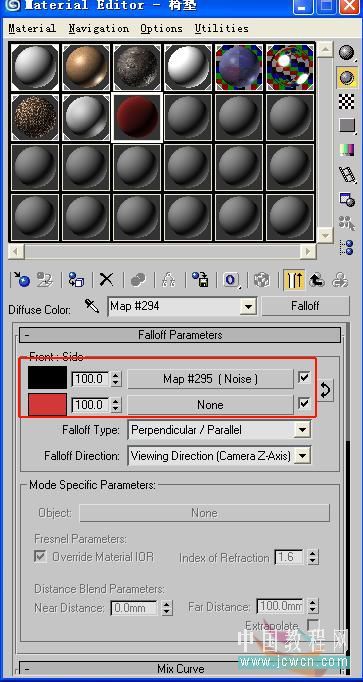Toggle the checkbox beside the None map
363x682 pixels.
pos(304,404)
